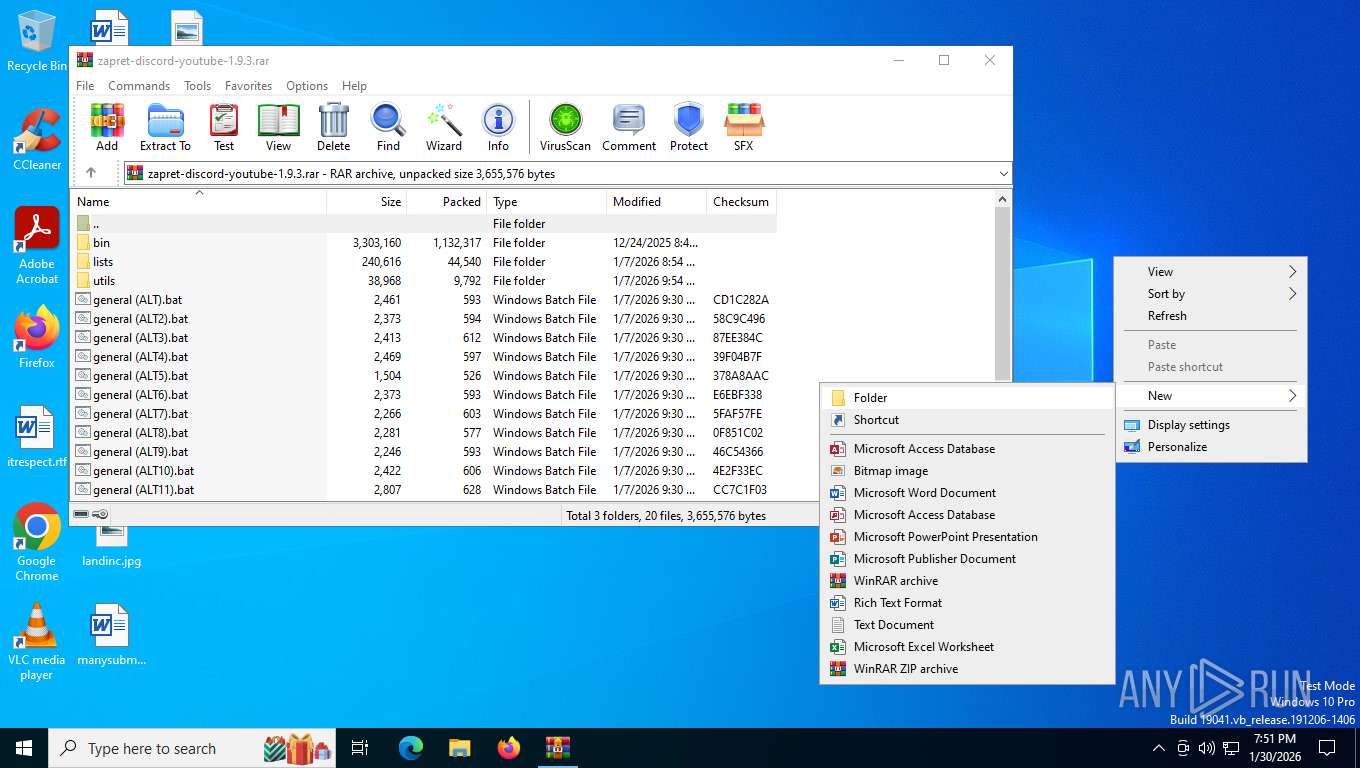This screenshot has width=1360, height=768.
Task: Create new Shortcut from submenu
Action: pyautogui.click(x=967, y=420)
